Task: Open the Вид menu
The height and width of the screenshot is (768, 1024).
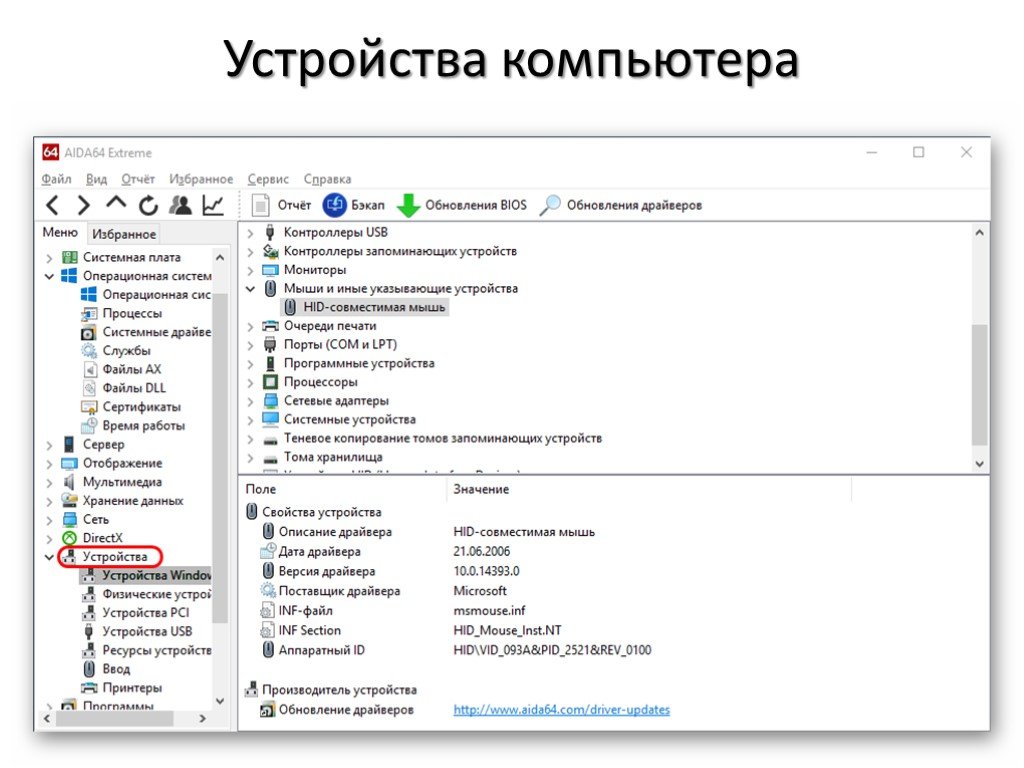Action: pyautogui.click(x=96, y=179)
